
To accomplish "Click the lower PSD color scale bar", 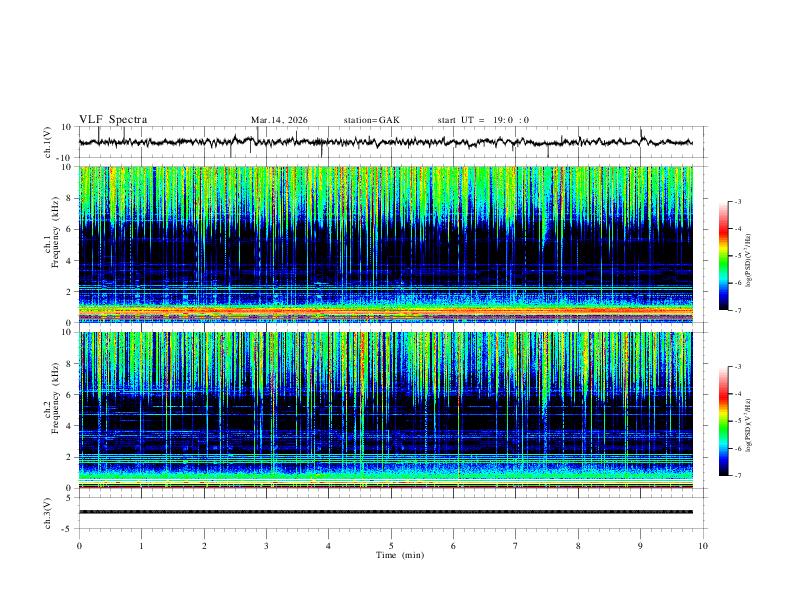I will [x=724, y=421].
